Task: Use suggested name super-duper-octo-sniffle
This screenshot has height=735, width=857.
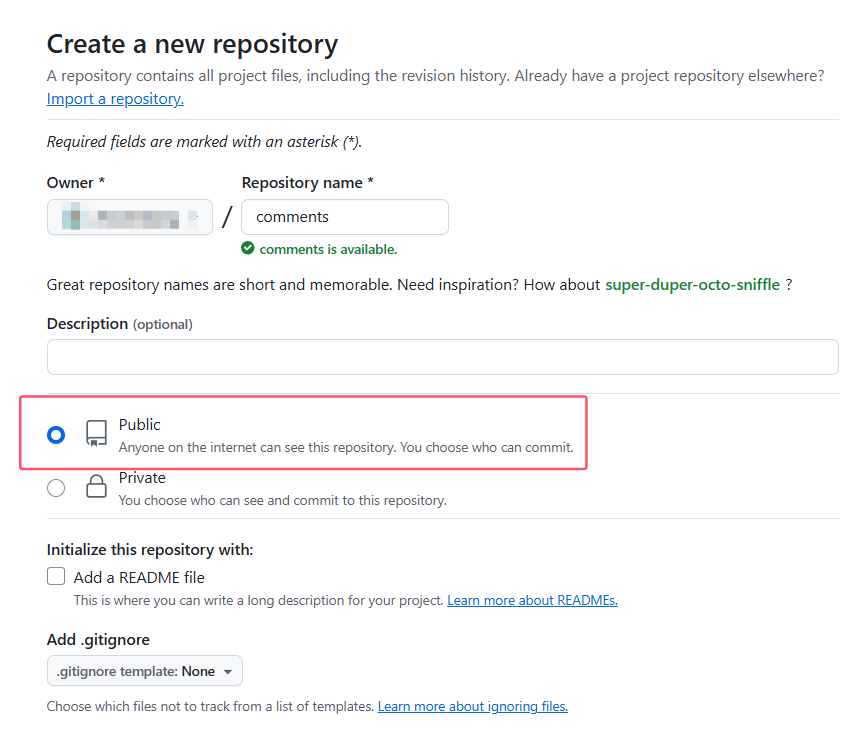Action: click(692, 285)
